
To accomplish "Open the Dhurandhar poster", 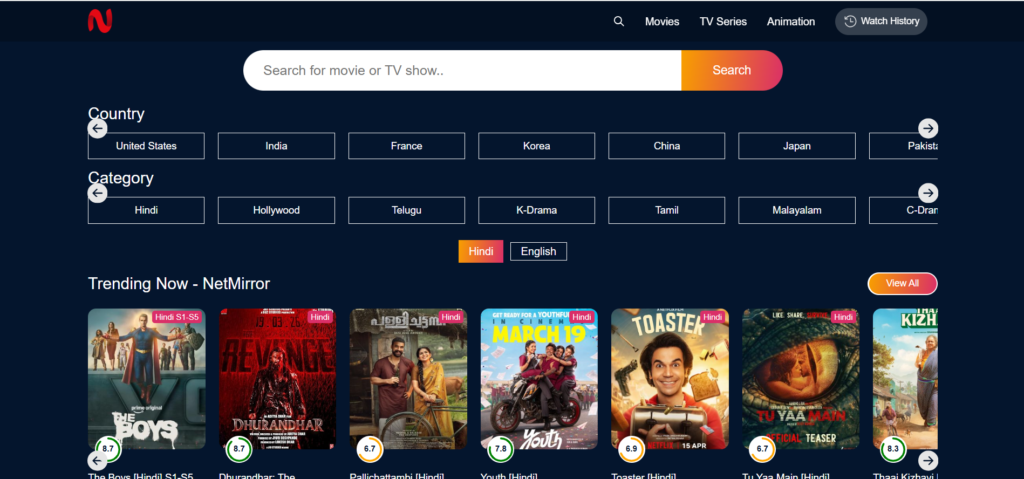I will coord(278,379).
